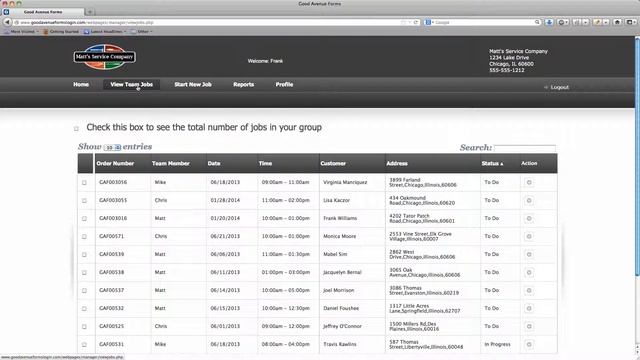This screenshot has width=640, height=360.
Task: Click action gear icon for order GAF00531
Action: click(x=529, y=344)
